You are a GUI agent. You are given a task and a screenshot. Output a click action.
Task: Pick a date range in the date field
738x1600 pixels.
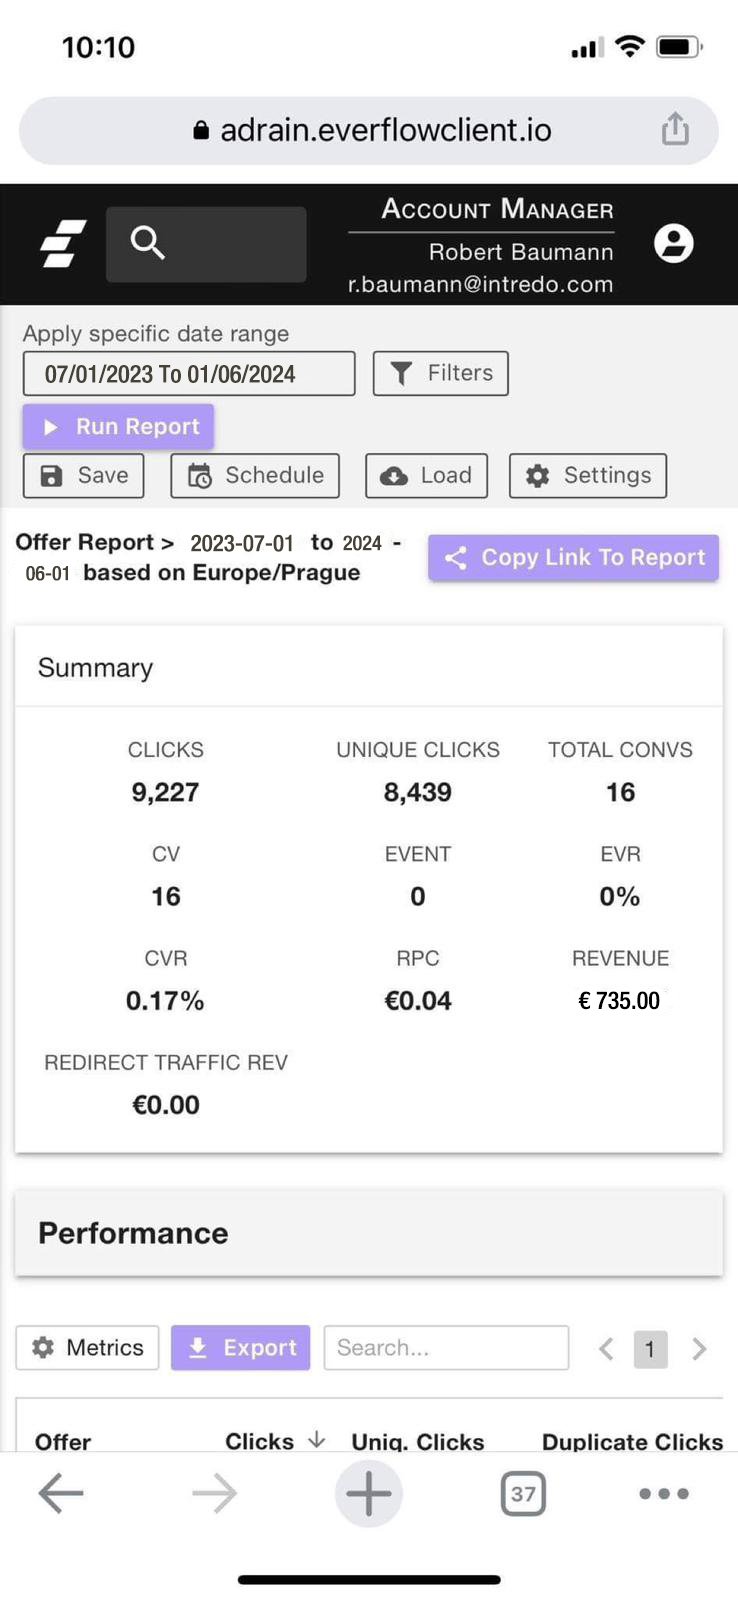pyautogui.click(x=189, y=374)
